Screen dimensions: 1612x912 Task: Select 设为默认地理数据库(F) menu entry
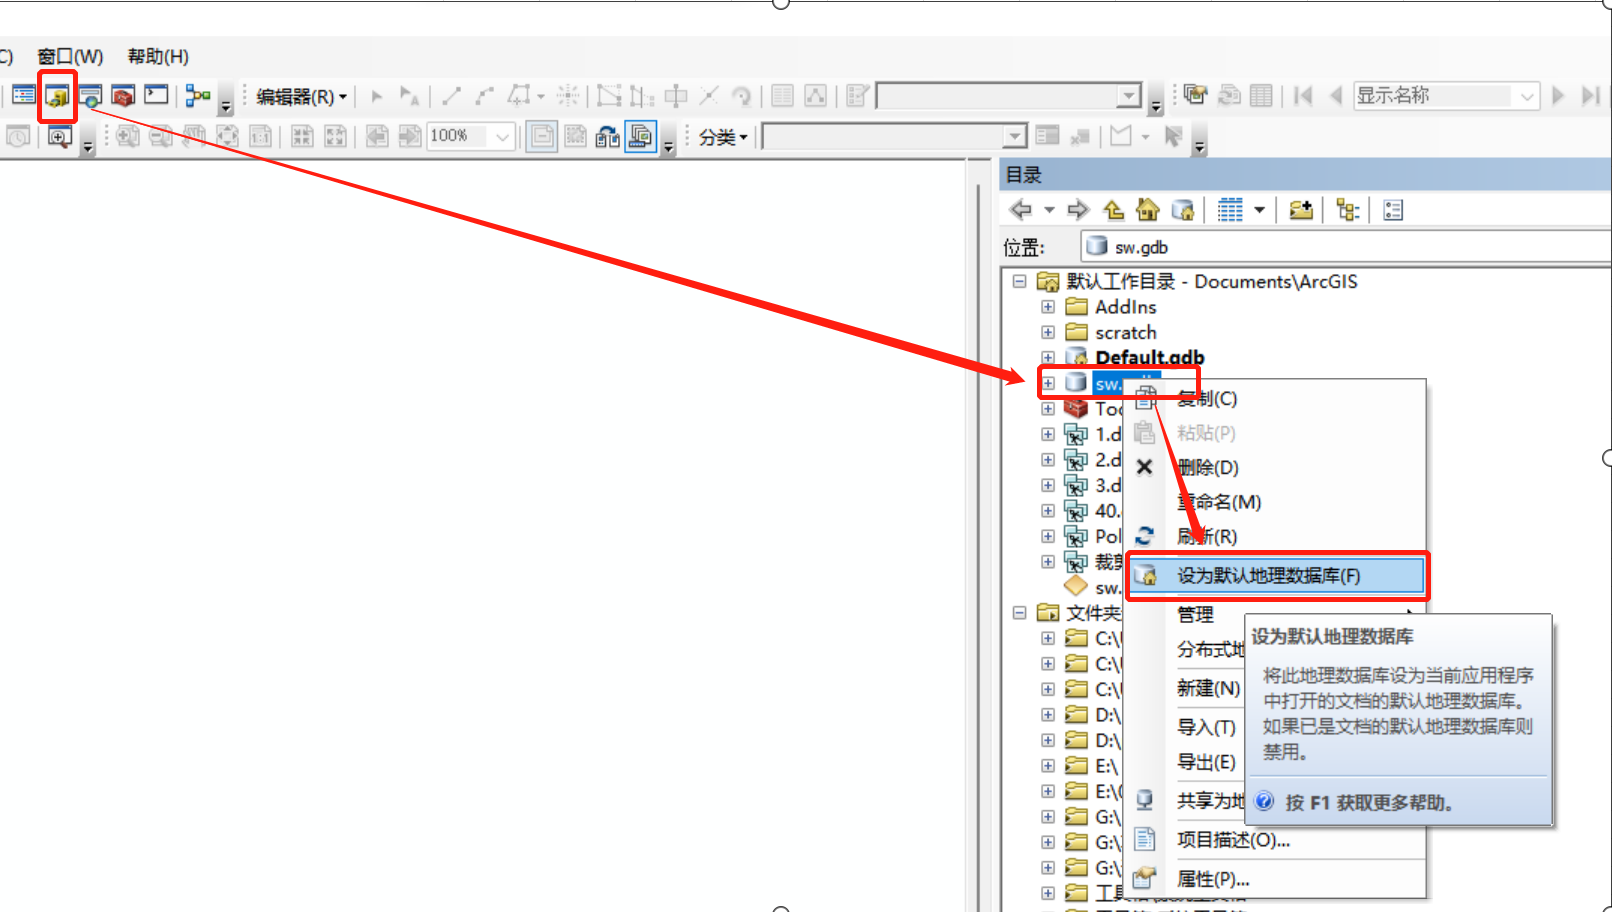click(x=1277, y=576)
